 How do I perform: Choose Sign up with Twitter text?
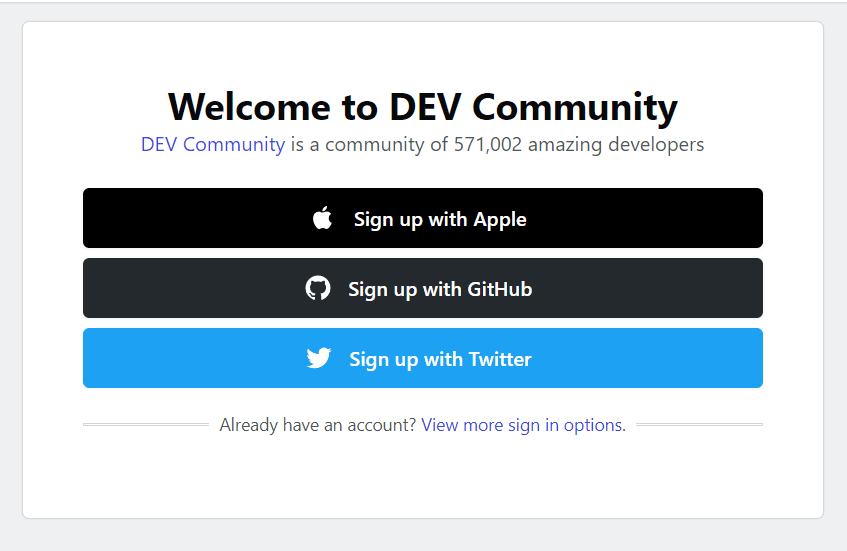pos(440,359)
